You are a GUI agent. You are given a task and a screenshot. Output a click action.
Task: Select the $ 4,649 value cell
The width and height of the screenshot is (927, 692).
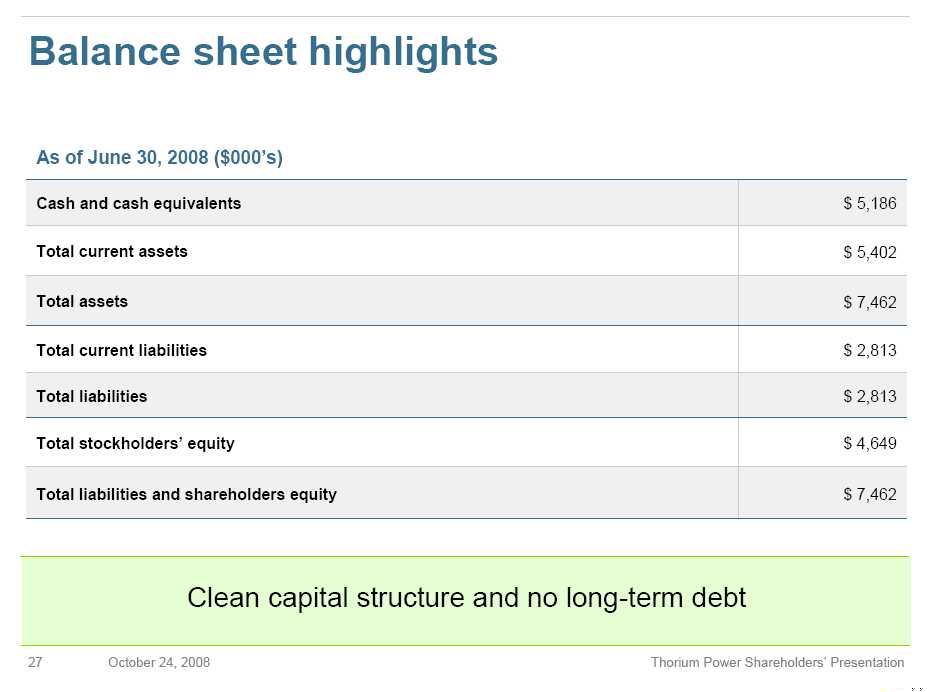(869, 444)
